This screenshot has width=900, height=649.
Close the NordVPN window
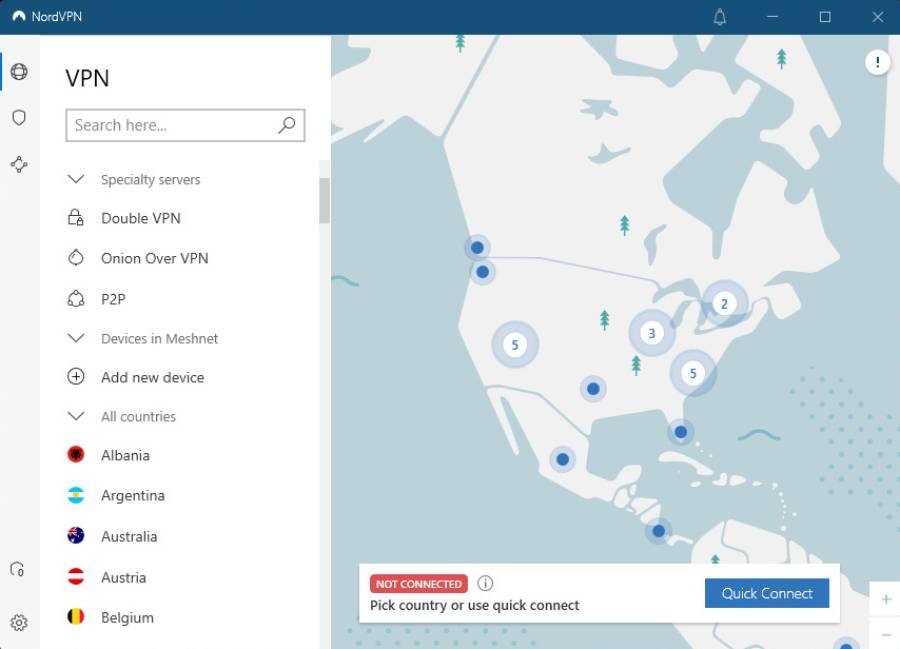coord(878,17)
